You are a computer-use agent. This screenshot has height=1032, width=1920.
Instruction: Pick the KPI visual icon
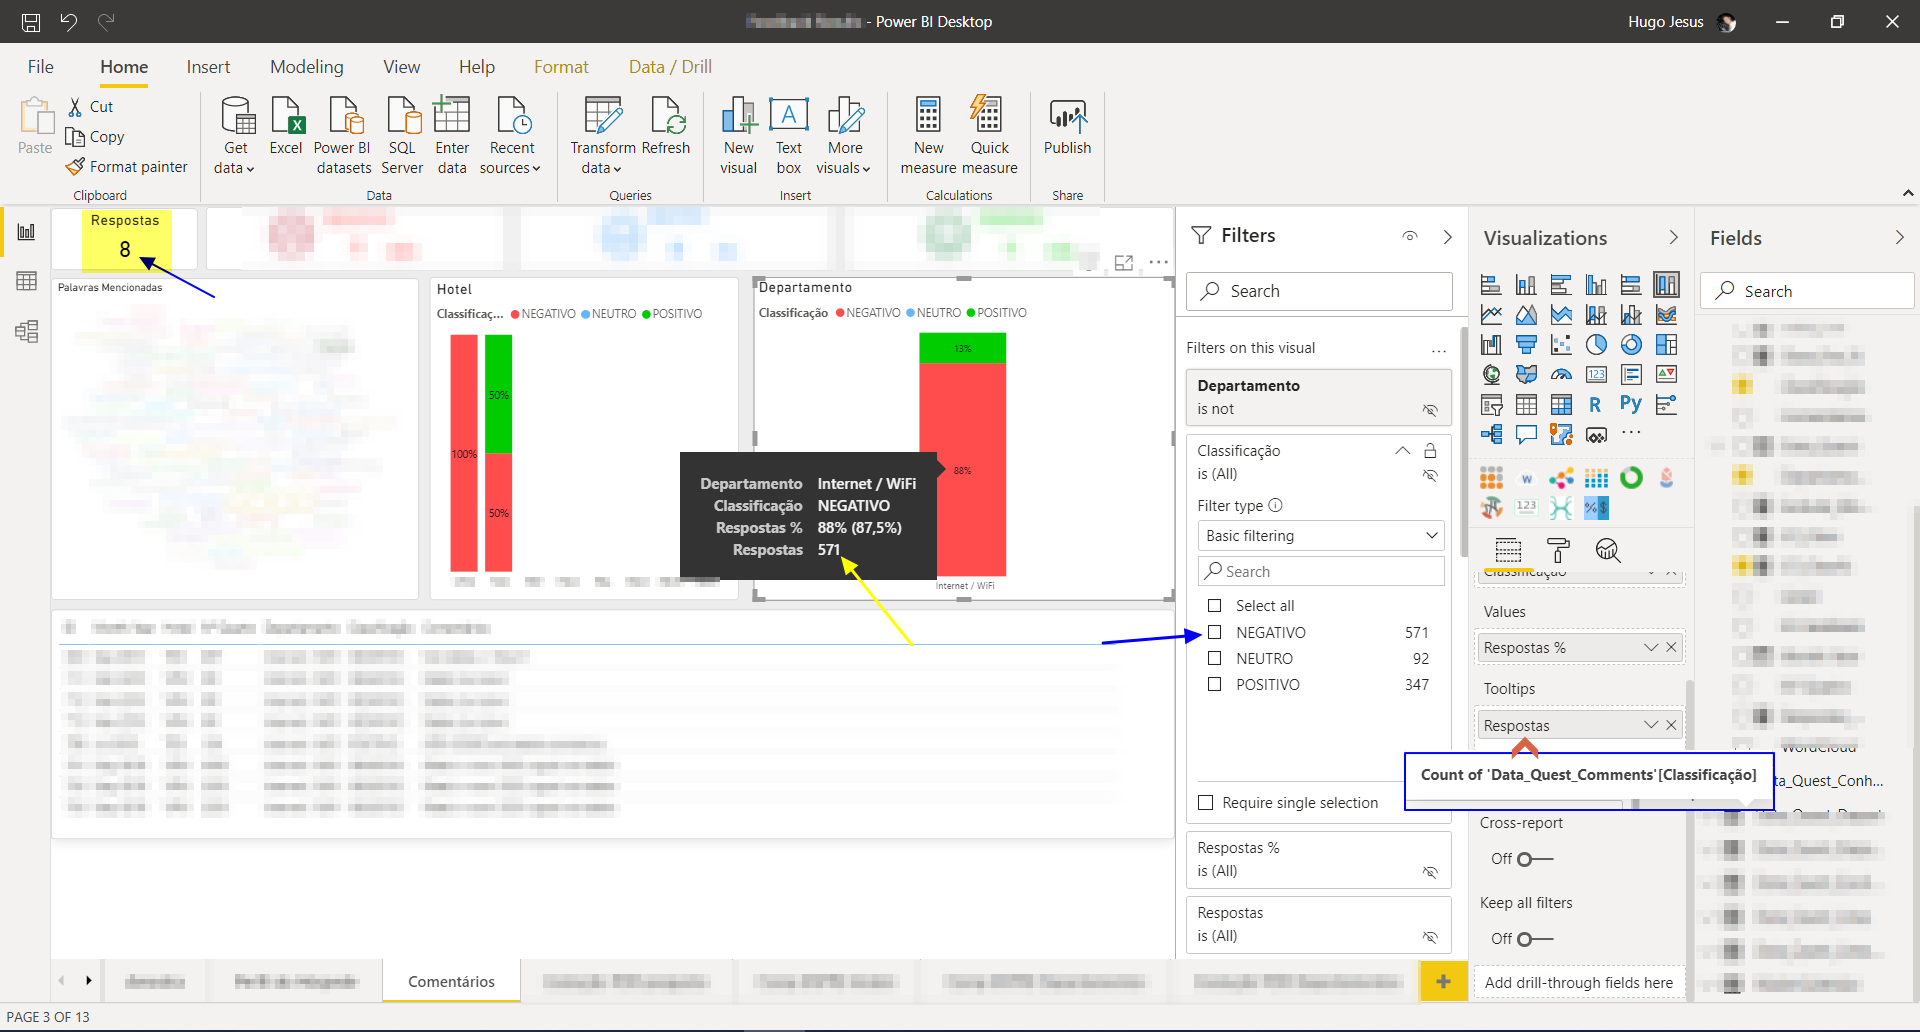click(1666, 375)
